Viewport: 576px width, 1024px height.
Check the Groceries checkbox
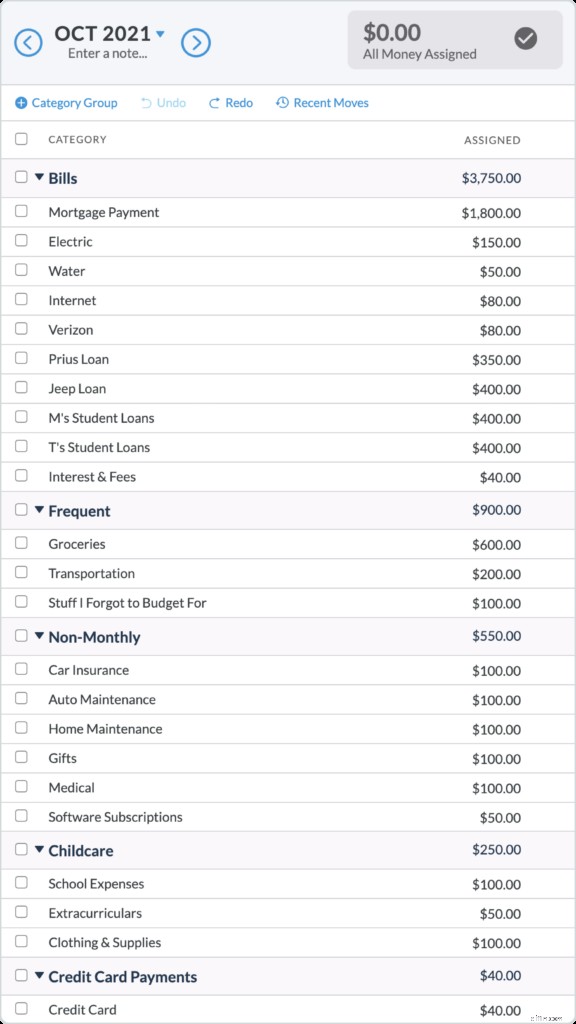(x=22, y=544)
